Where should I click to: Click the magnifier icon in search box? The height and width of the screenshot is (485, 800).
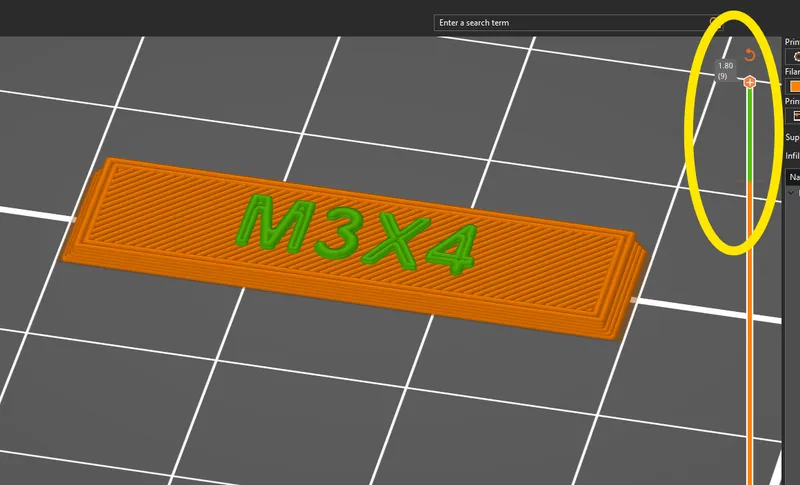715,22
